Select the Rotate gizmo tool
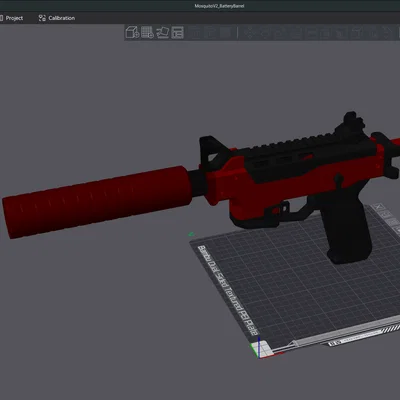400x400 pixels. (264, 32)
